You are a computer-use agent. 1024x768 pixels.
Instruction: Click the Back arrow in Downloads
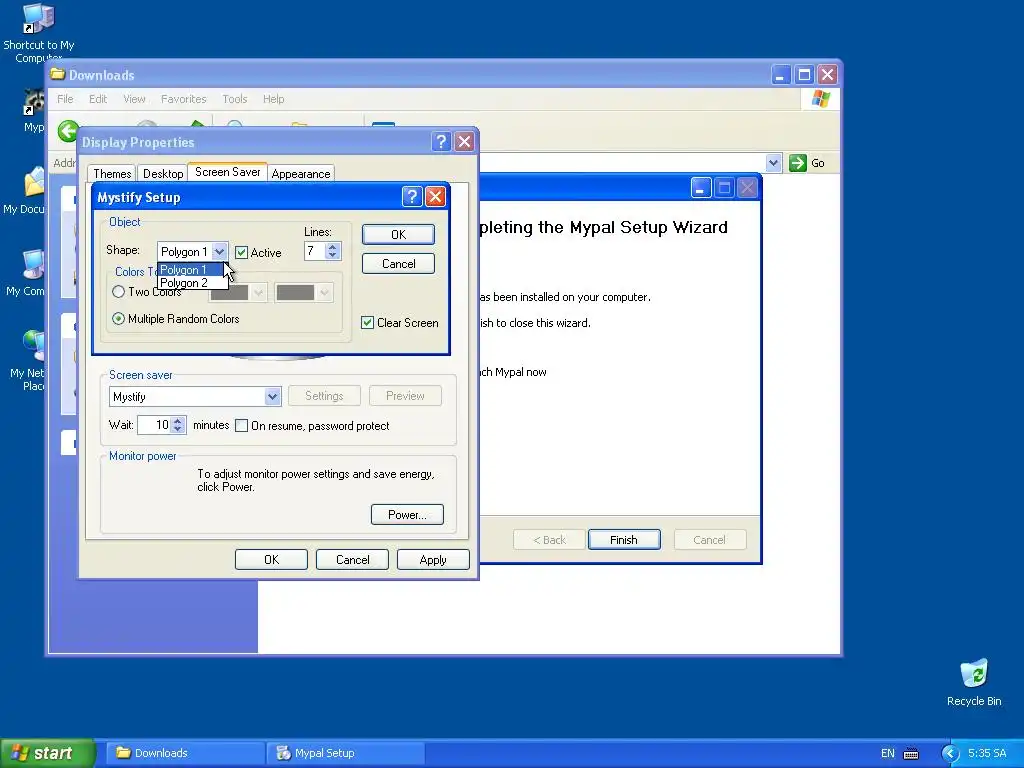(68, 131)
